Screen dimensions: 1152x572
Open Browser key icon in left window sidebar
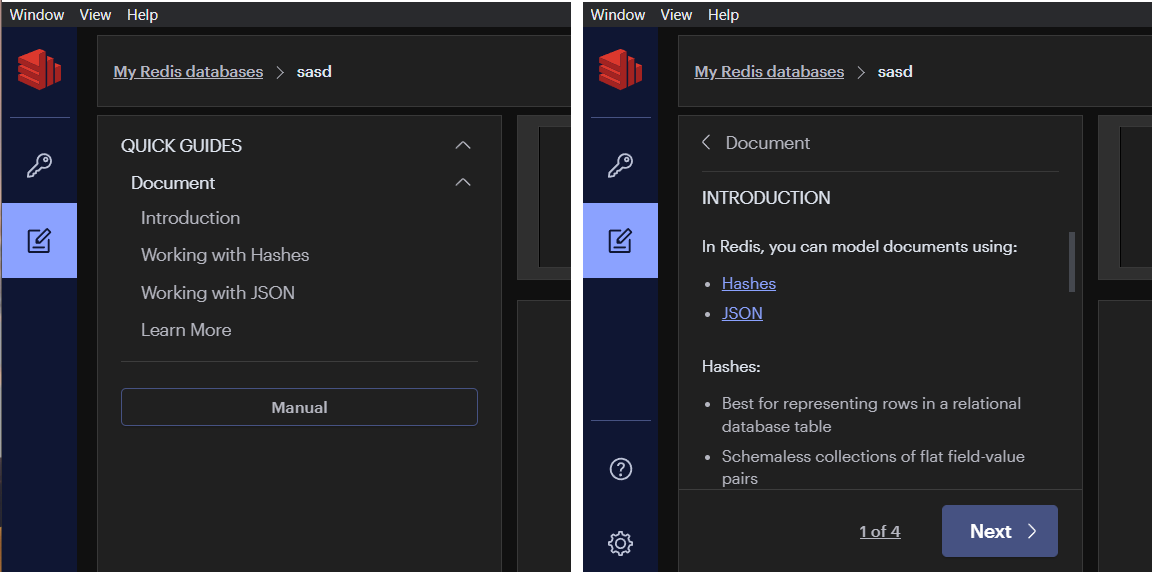click(x=39, y=165)
